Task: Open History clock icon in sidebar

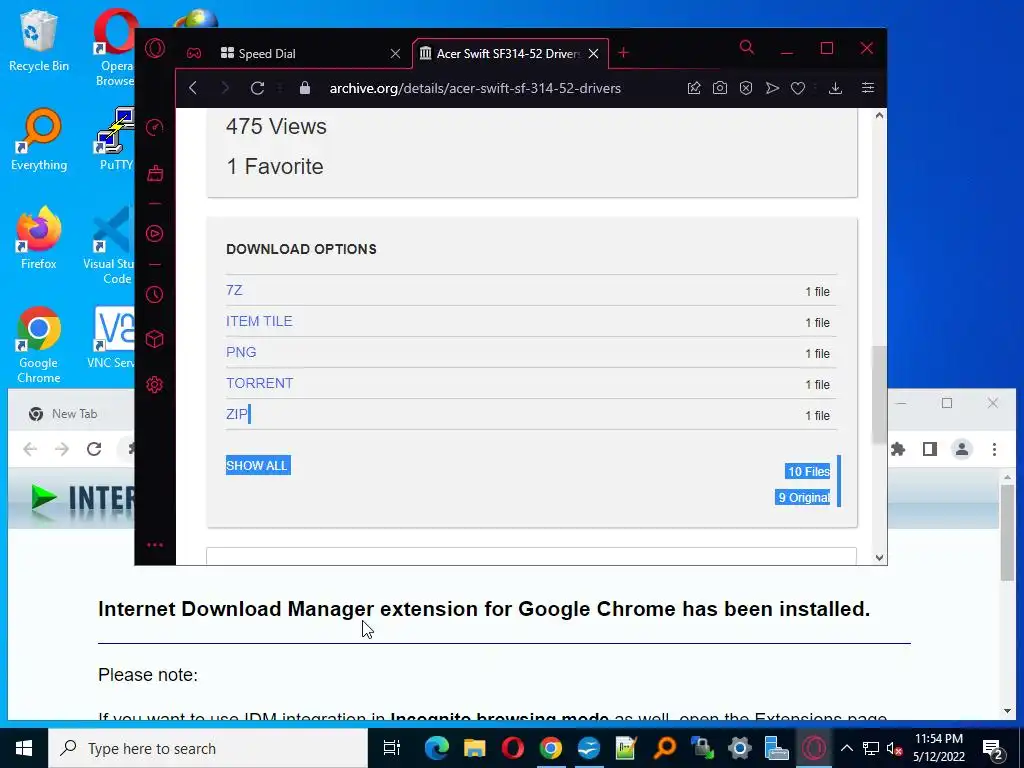Action: [x=155, y=295]
